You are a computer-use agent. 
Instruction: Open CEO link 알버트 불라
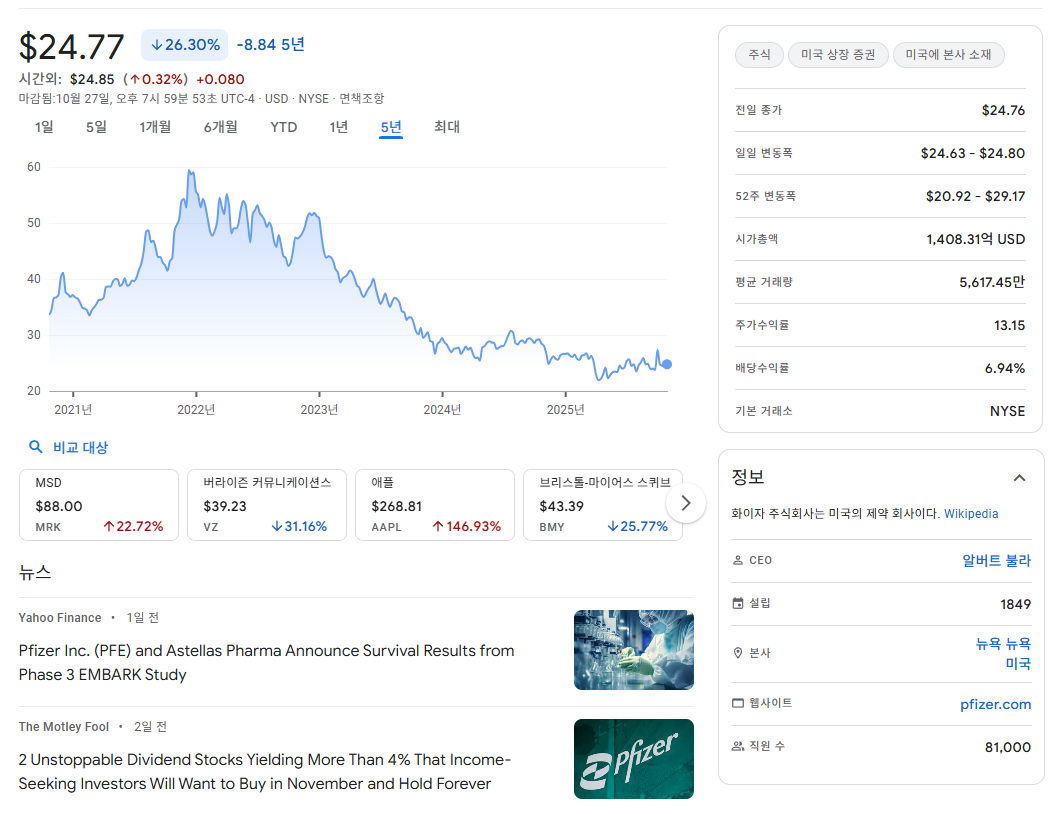pos(996,560)
